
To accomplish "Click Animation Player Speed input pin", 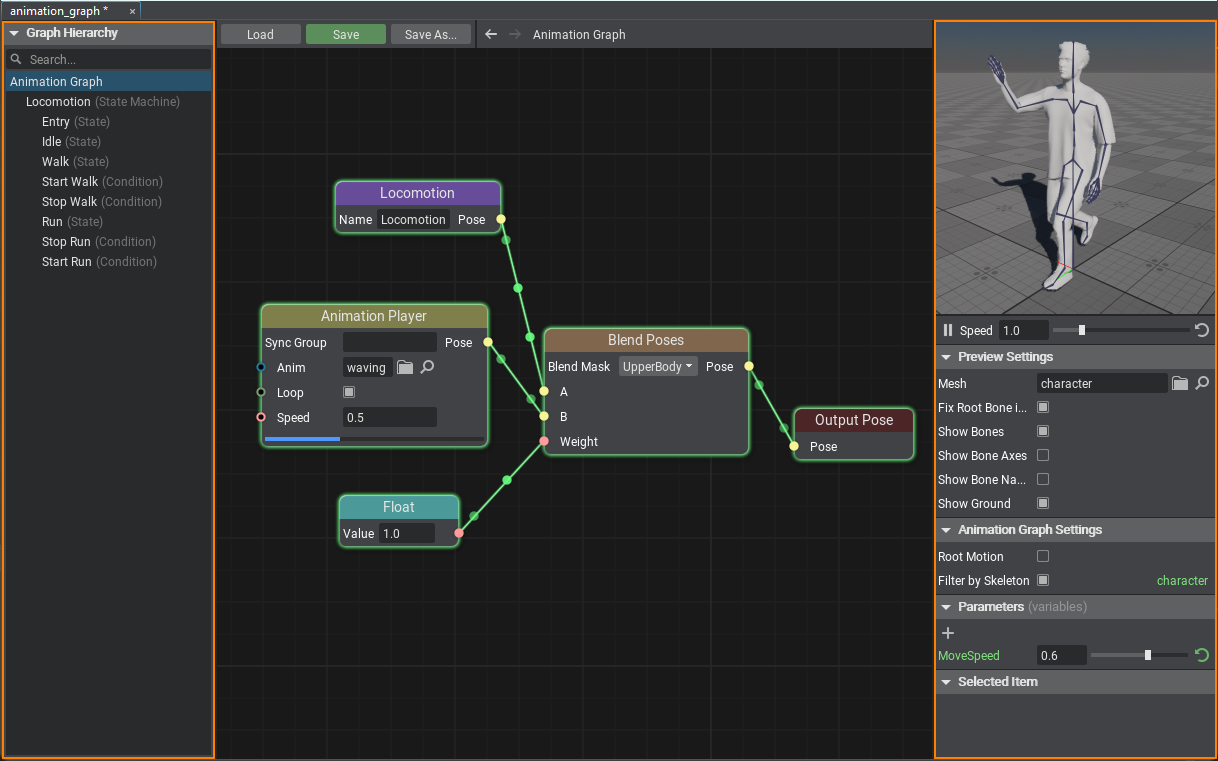I will (x=261, y=417).
